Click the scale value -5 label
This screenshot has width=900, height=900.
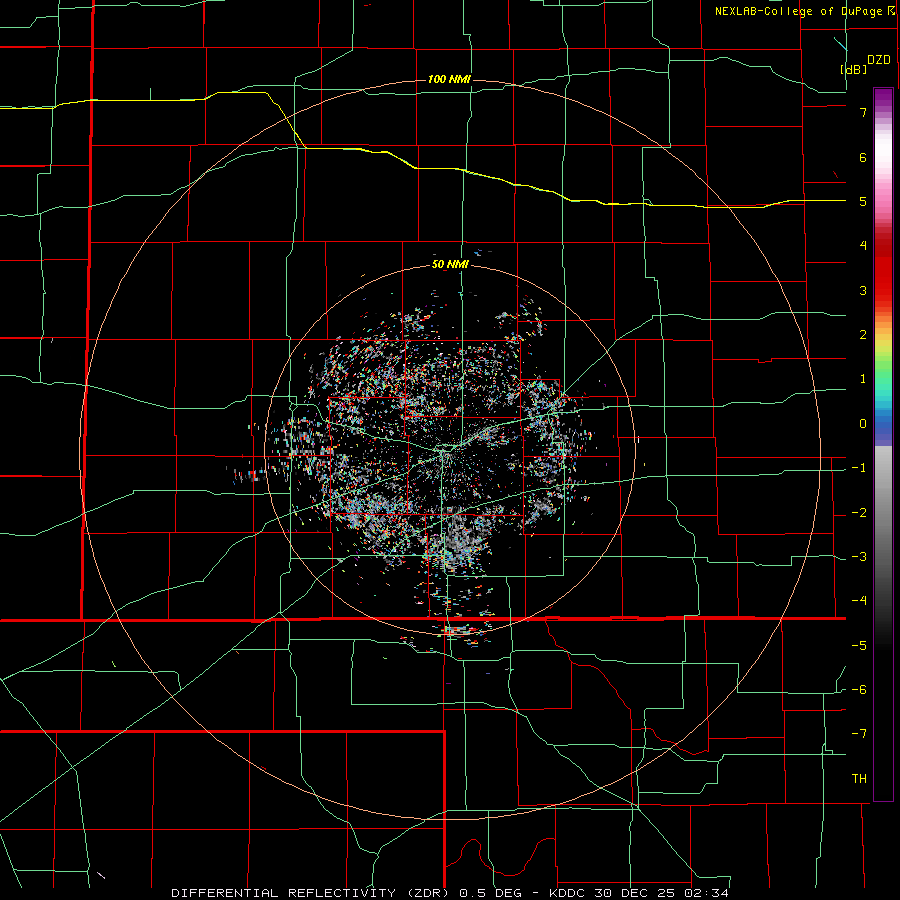[859, 646]
